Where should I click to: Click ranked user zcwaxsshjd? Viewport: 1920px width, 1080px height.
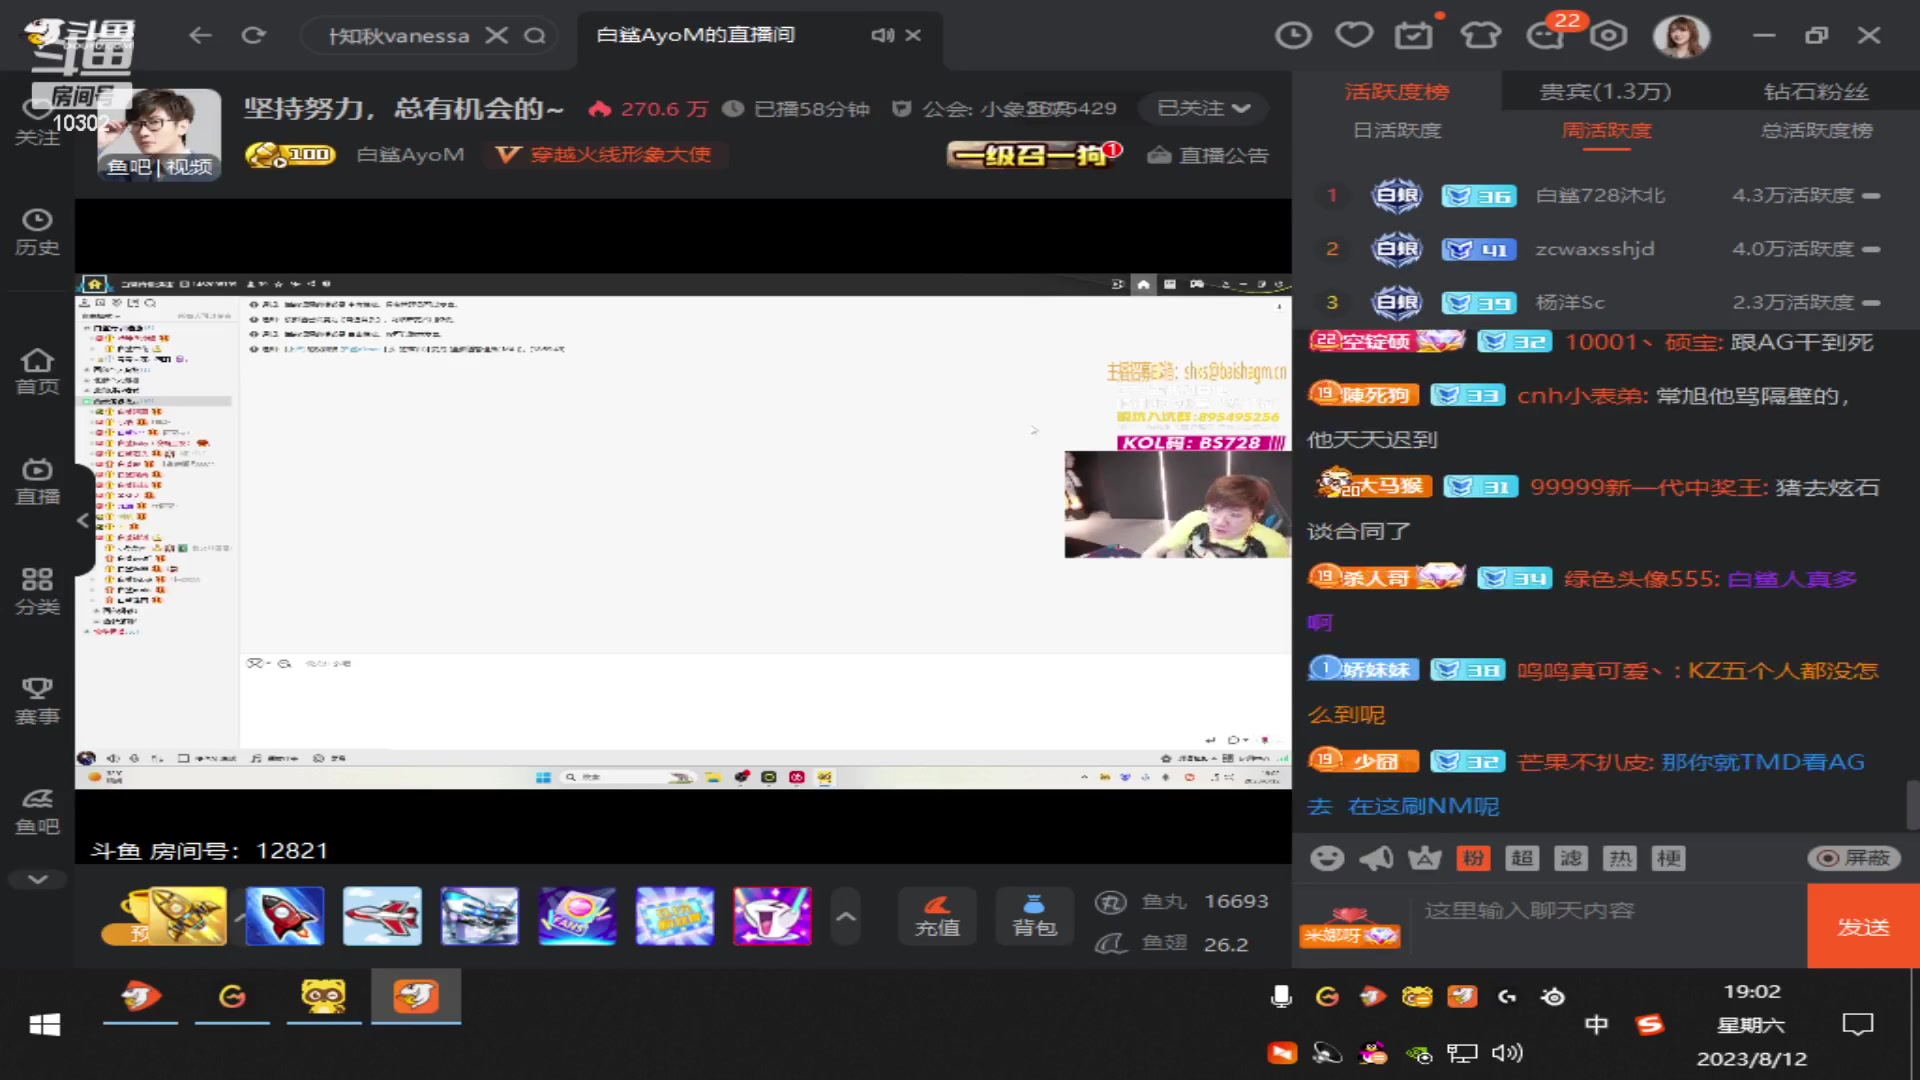click(x=1594, y=248)
